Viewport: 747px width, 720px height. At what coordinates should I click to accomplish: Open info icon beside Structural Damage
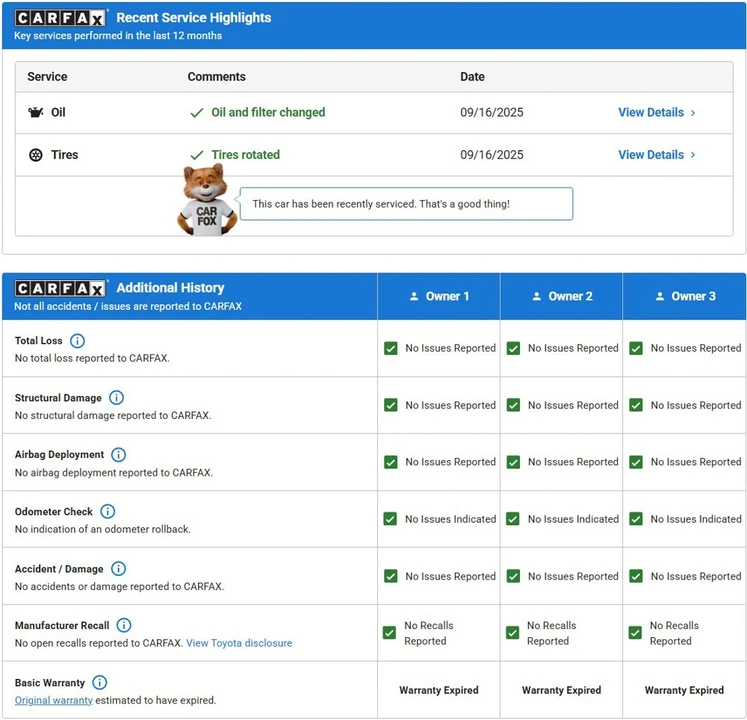(x=116, y=397)
